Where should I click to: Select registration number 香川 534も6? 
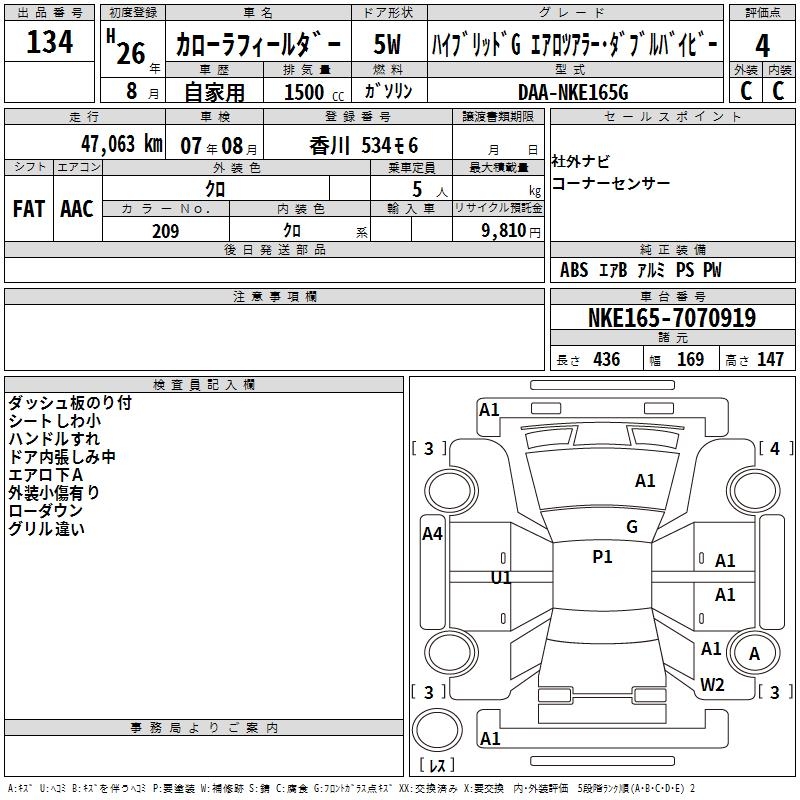coord(364,146)
